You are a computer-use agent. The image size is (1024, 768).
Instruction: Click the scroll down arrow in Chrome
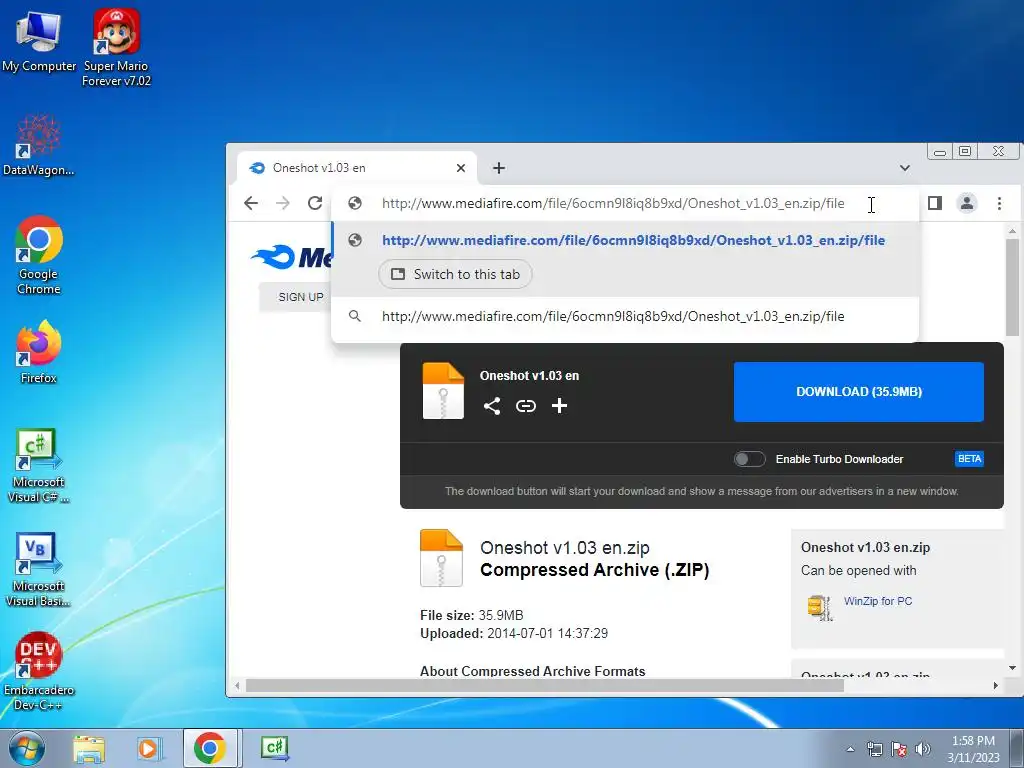[x=1012, y=668]
